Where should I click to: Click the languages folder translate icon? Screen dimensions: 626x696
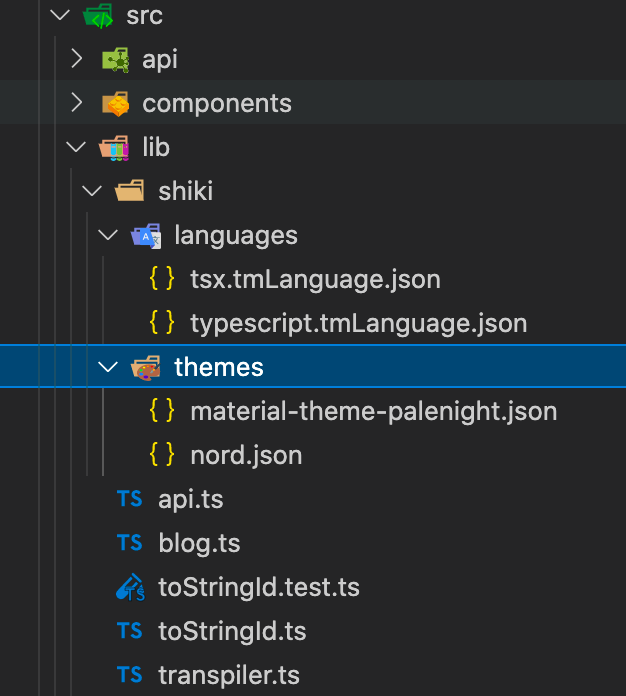tap(146, 236)
